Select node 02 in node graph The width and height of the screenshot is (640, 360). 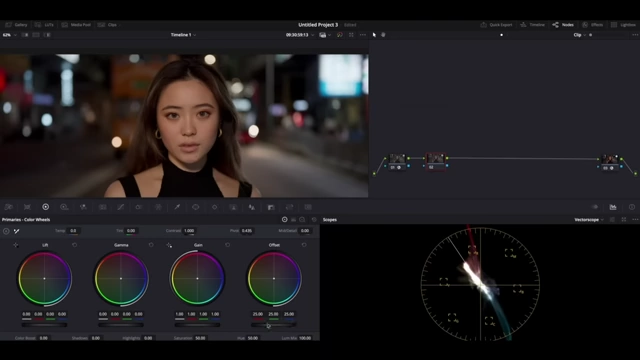(x=436, y=162)
